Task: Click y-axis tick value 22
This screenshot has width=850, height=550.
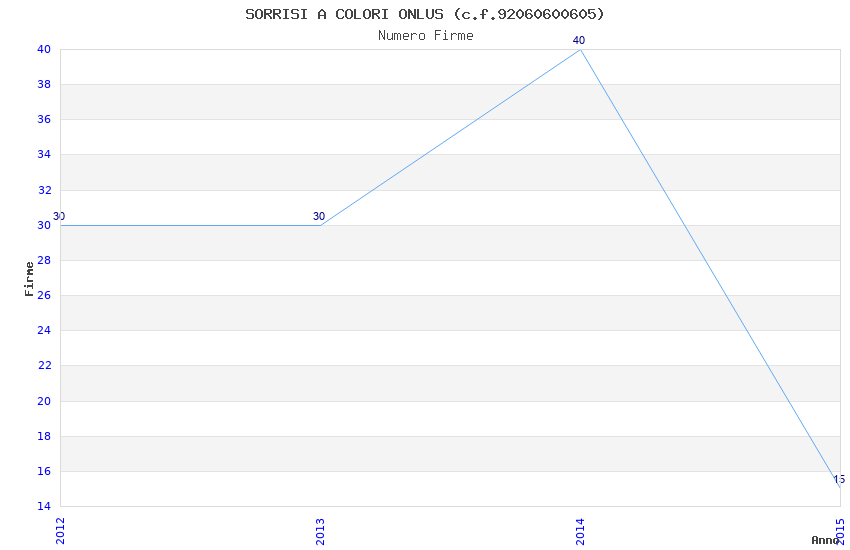Action: click(44, 365)
